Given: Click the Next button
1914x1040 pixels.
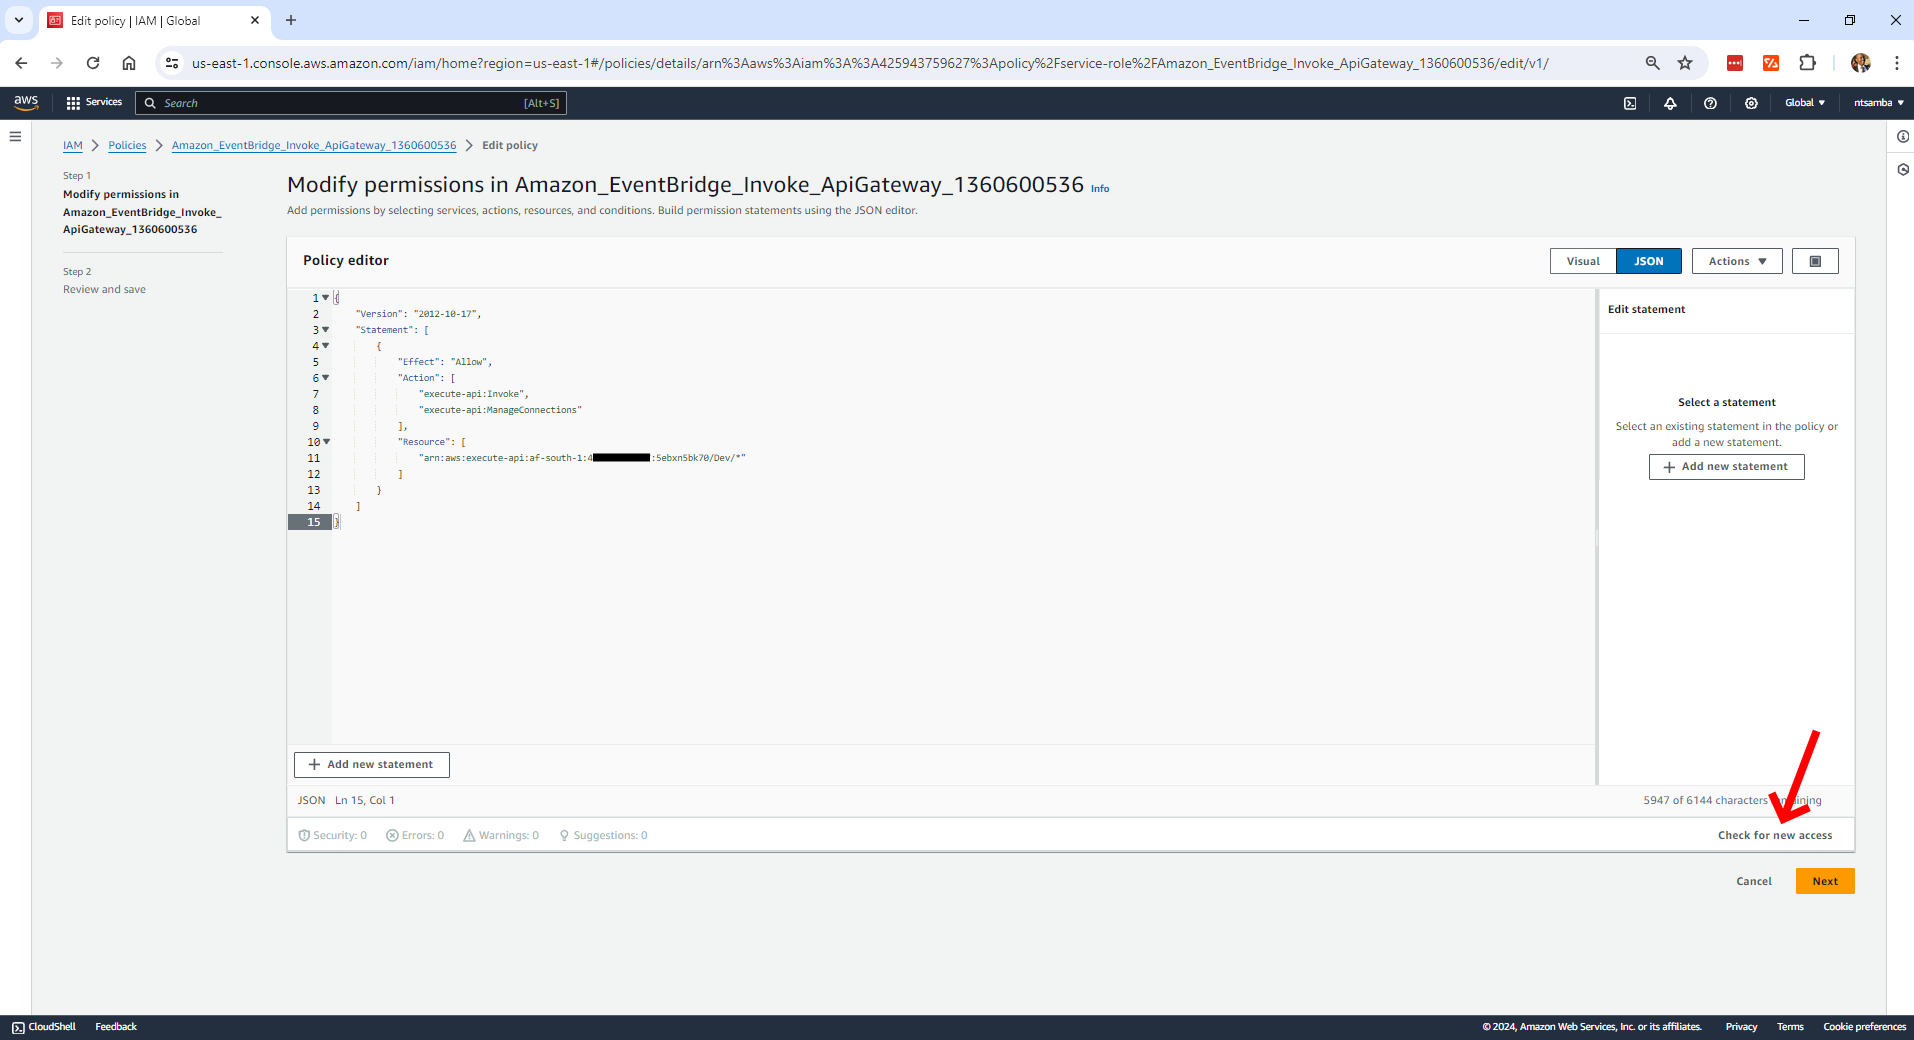Looking at the screenshot, I should (x=1824, y=881).
